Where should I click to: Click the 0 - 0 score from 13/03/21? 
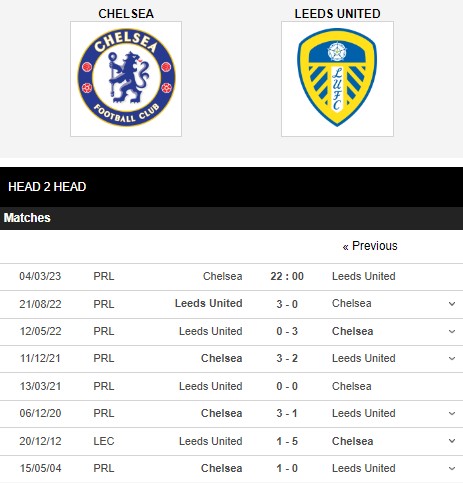[x=287, y=386]
